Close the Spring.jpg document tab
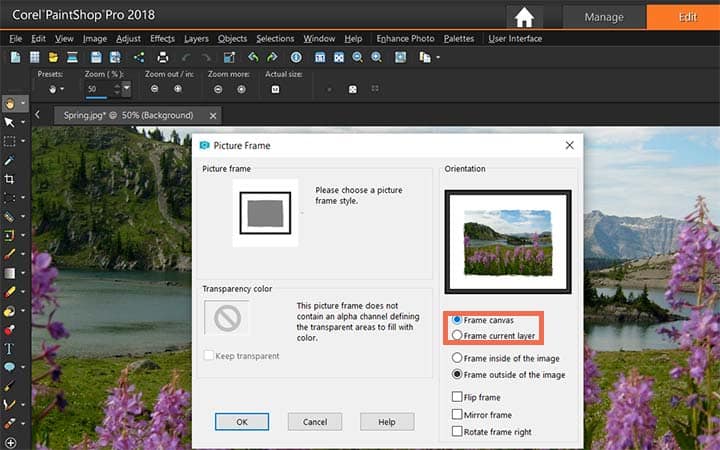The image size is (720, 450). (x=213, y=116)
